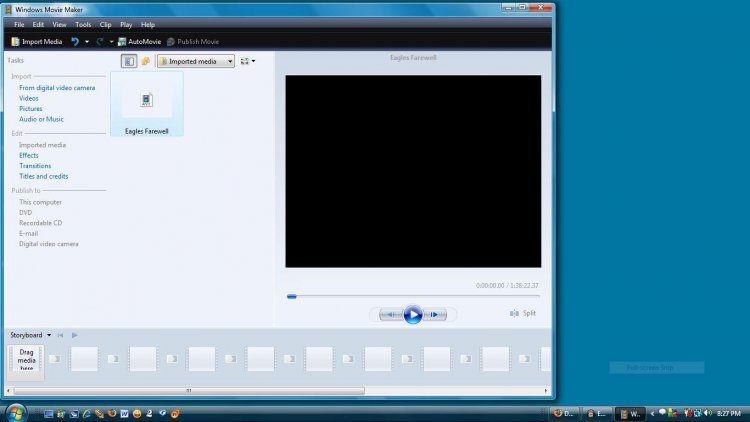The image size is (750, 422).
Task: Open the thumbnail Views icon menu
Action: tap(245, 61)
